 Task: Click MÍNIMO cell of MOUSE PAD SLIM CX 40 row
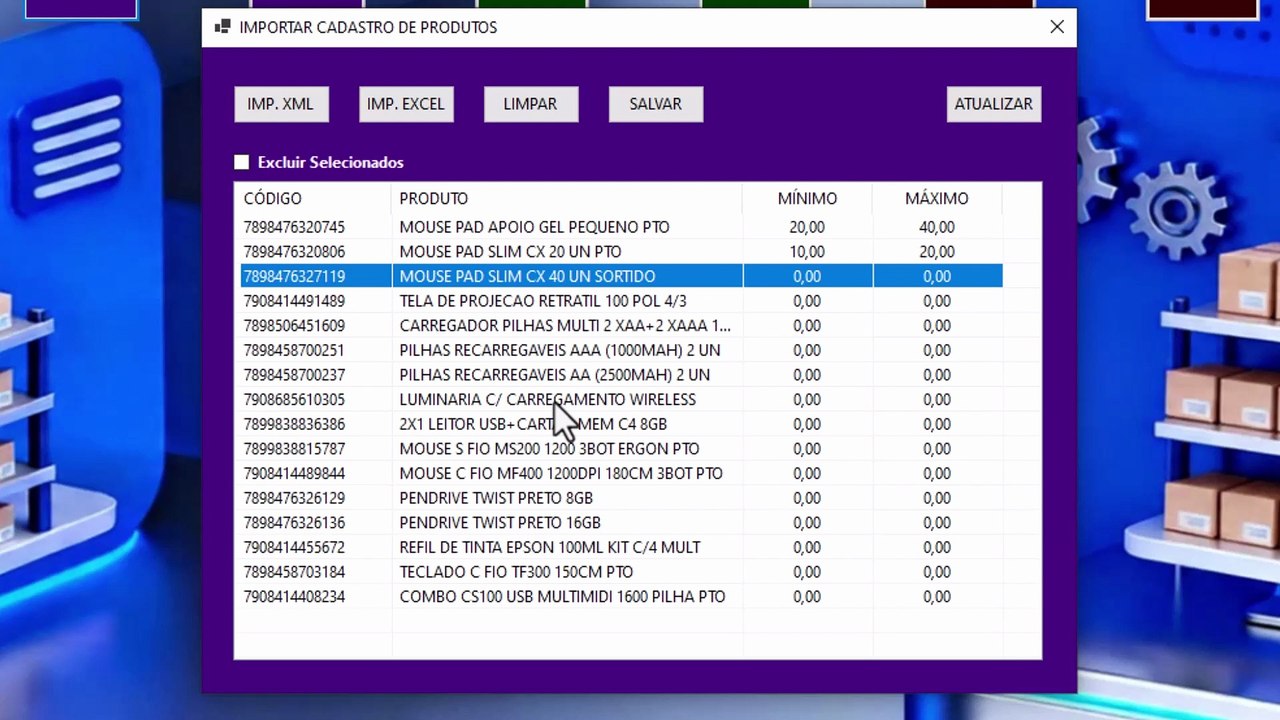pyautogui.click(x=807, y=277)
